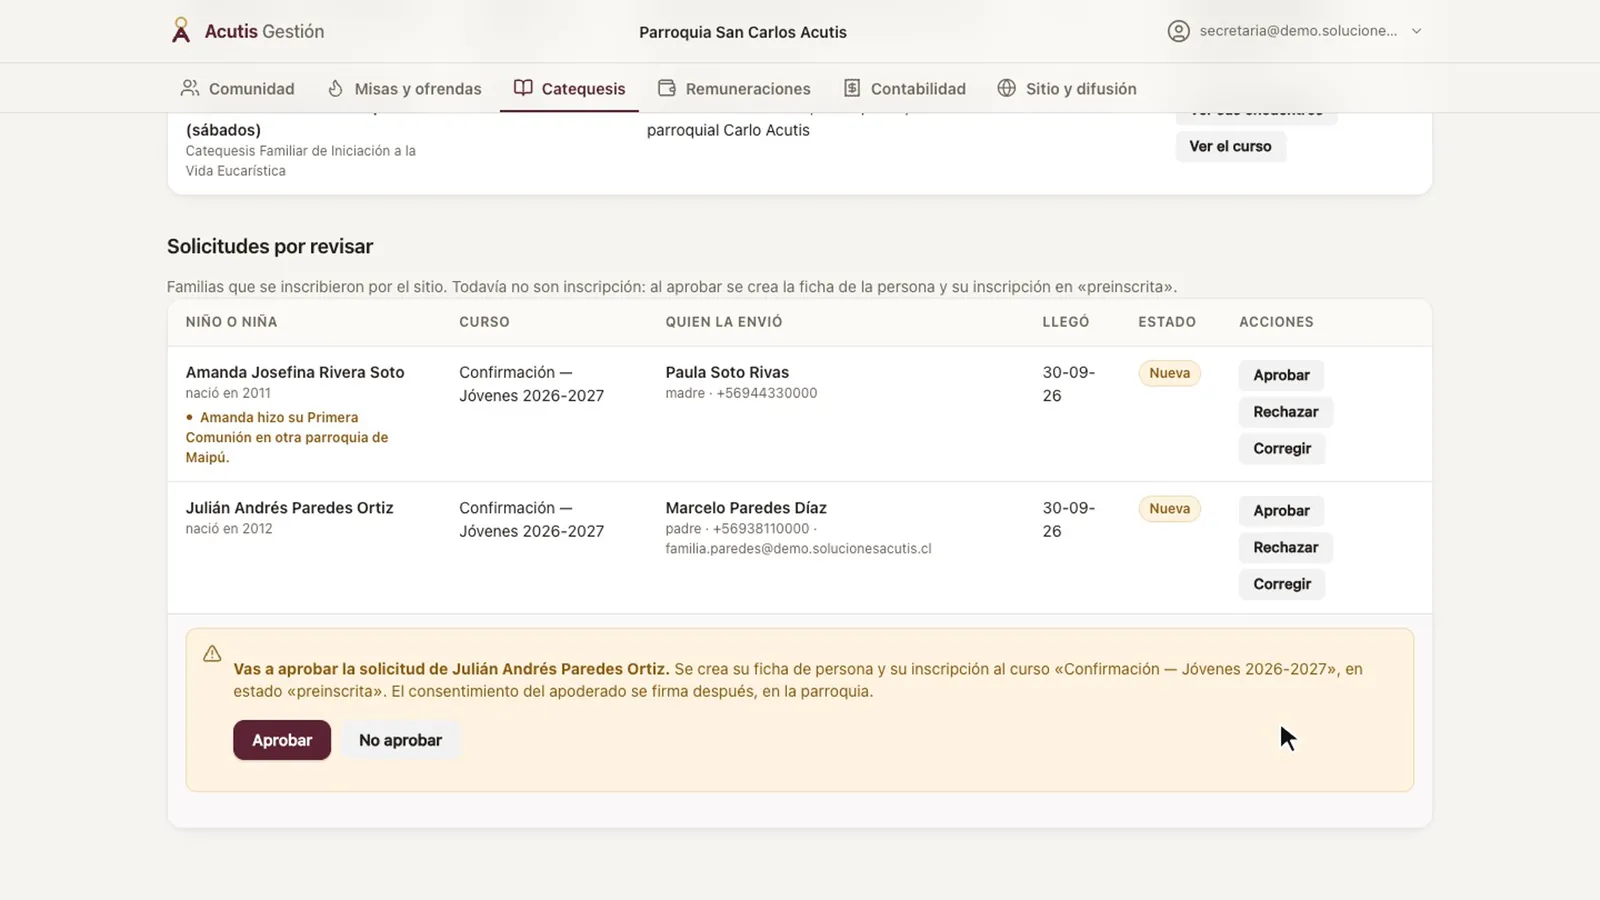Switch to Misas y ofrendas tab
Viewport: 1600px width, 900px height.
point(404,88)
